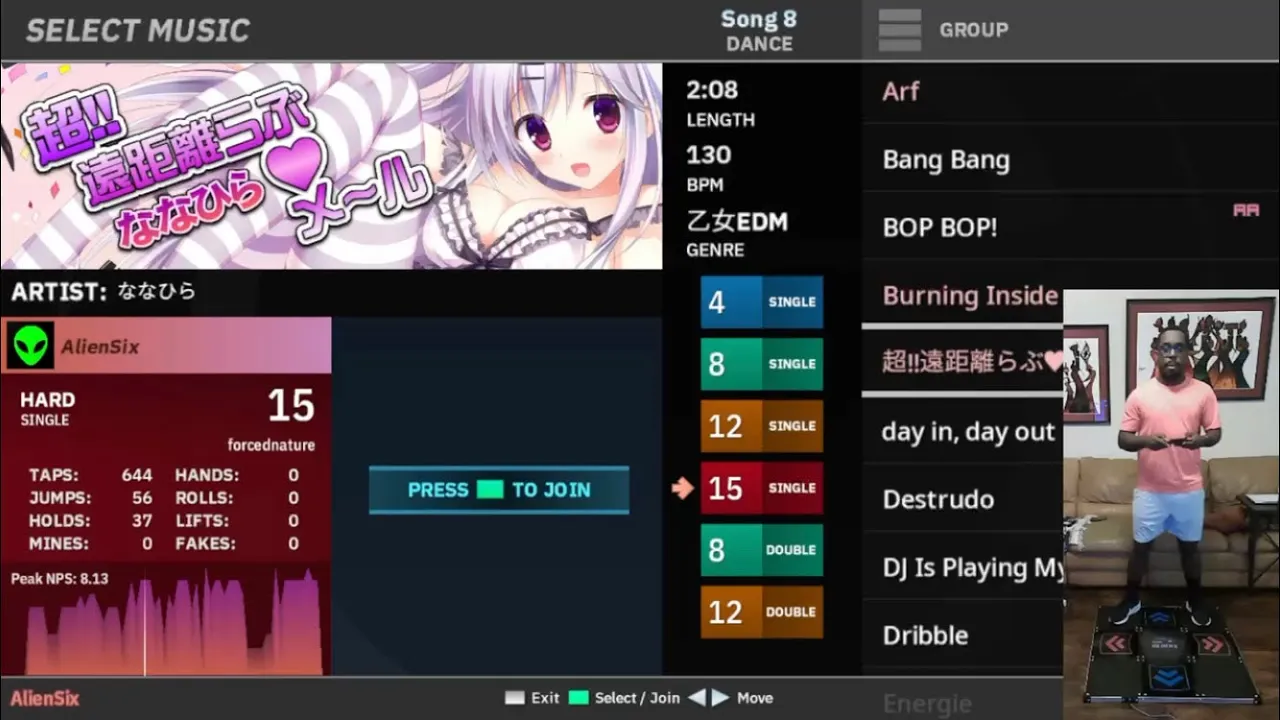
Task: Select the difficulty 12 SINGLE chart
Action: pyautogui.click(x=761, y=426)
